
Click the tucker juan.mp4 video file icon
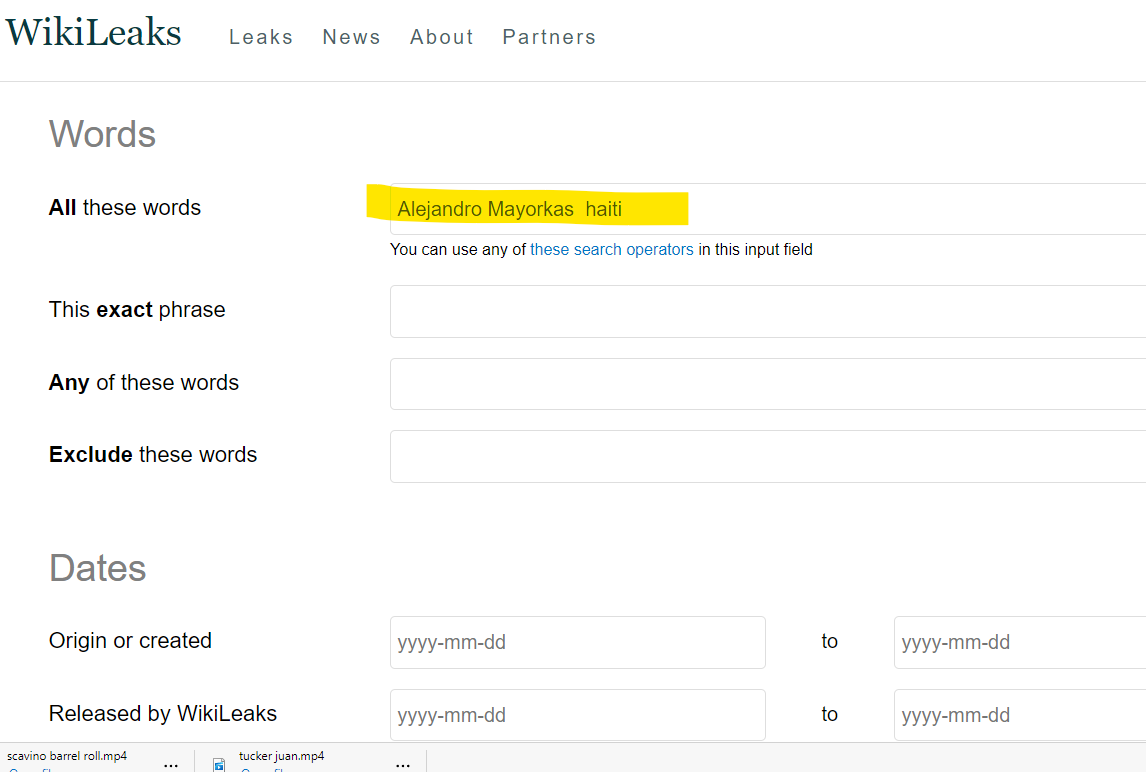pos(219,765)
